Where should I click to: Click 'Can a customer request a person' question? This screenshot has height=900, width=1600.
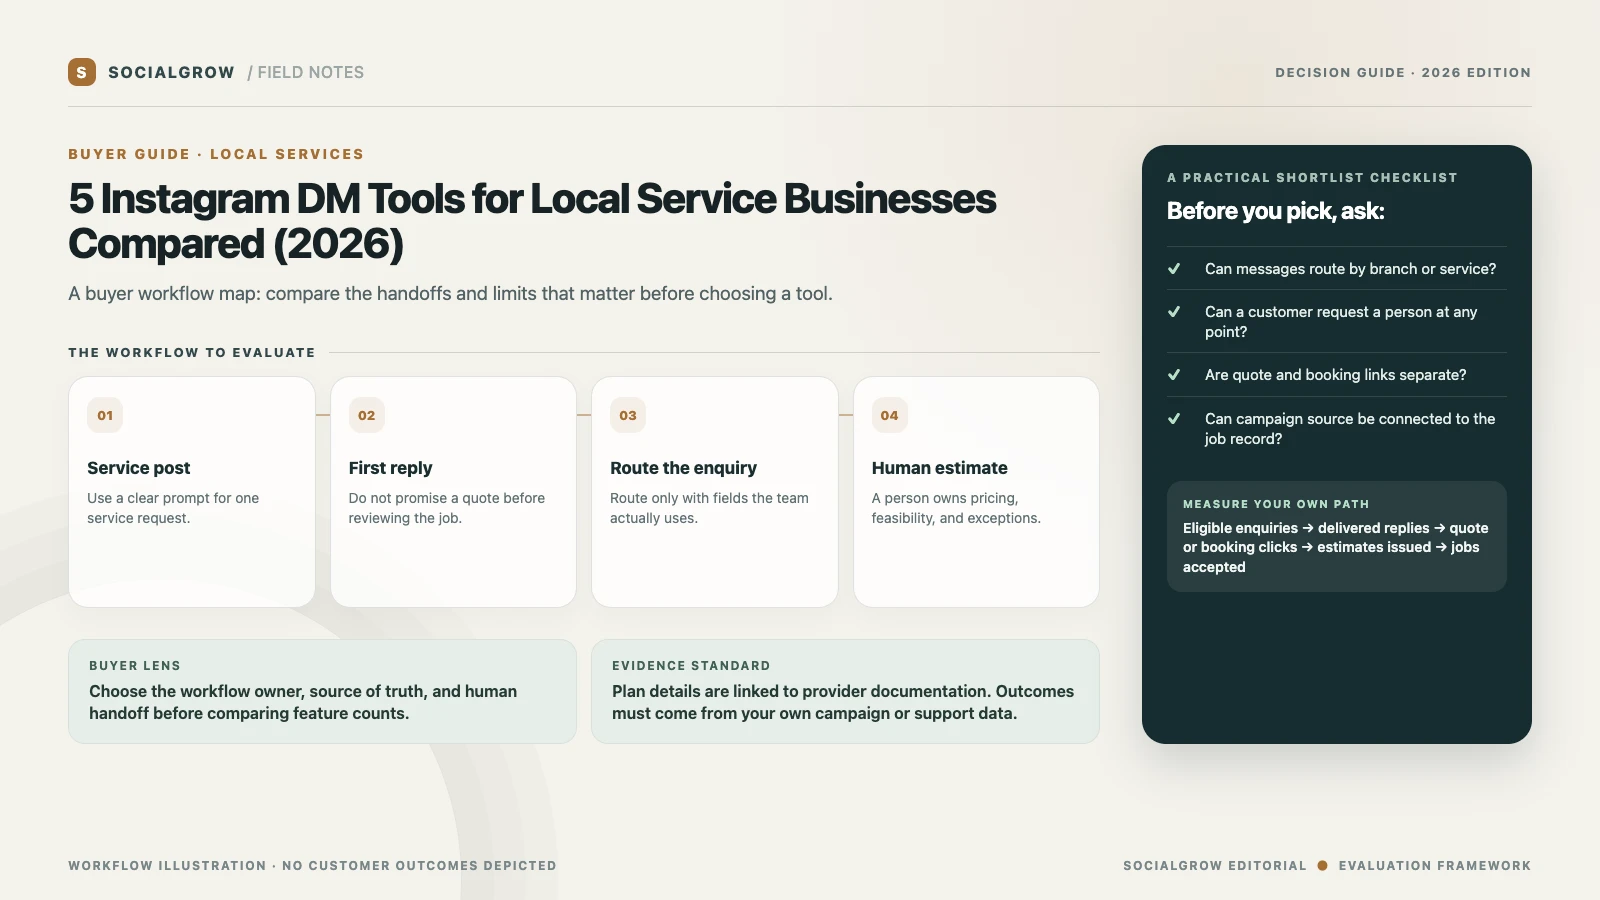[1341, 322]
